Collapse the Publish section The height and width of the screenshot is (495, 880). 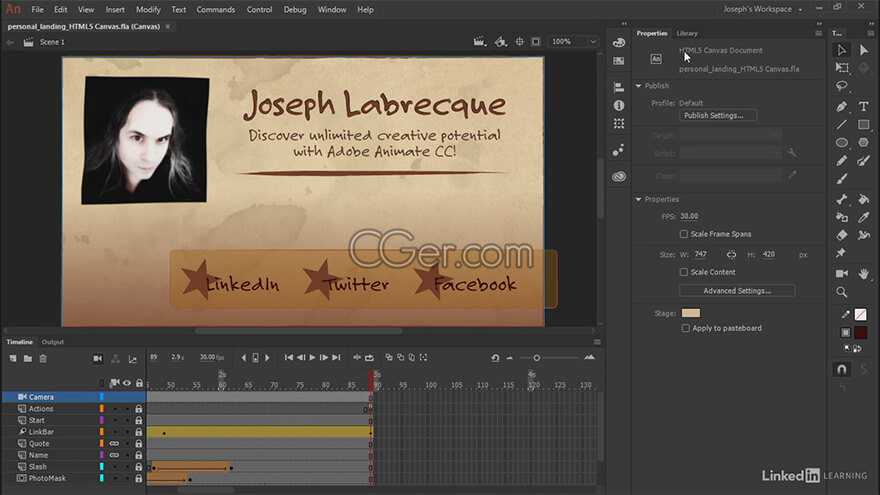(x=638, y=86)
